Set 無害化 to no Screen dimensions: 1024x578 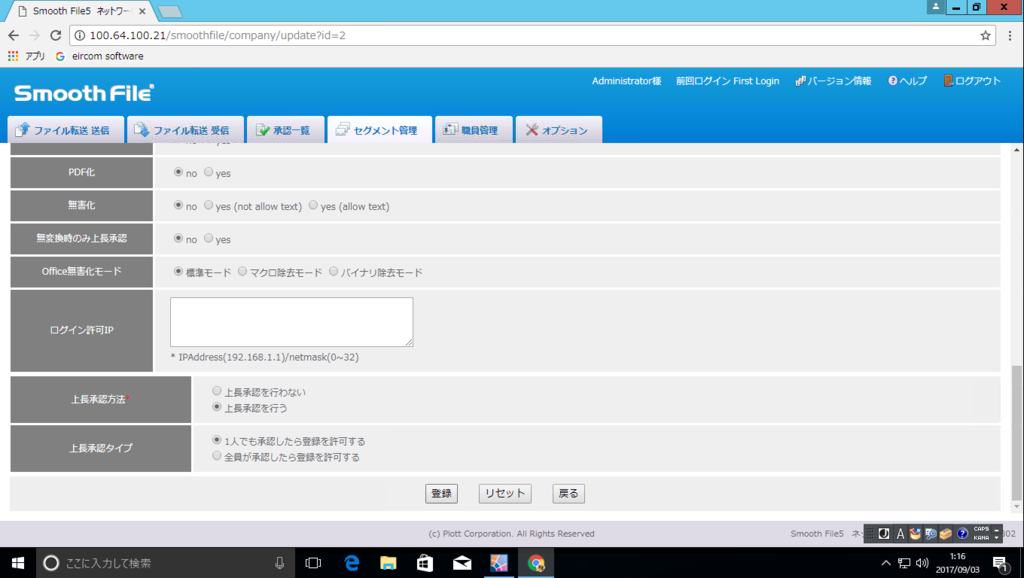pyautogui.click(x=178, y=205)
